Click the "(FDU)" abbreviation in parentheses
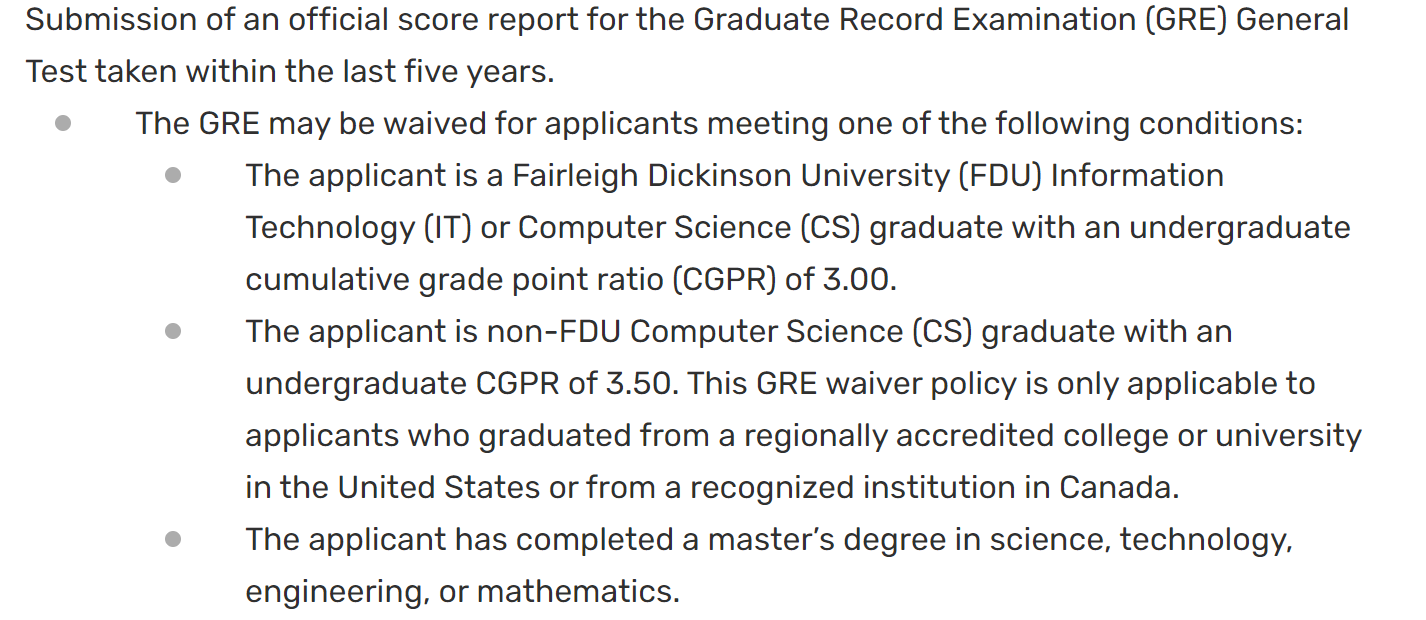This screenshot has height=620, width=1426. (x=1000, y=176)
